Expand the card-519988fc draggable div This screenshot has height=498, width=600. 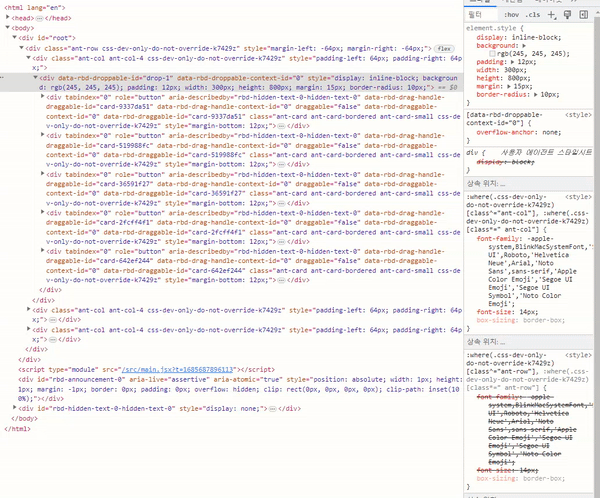click(42, 135)
